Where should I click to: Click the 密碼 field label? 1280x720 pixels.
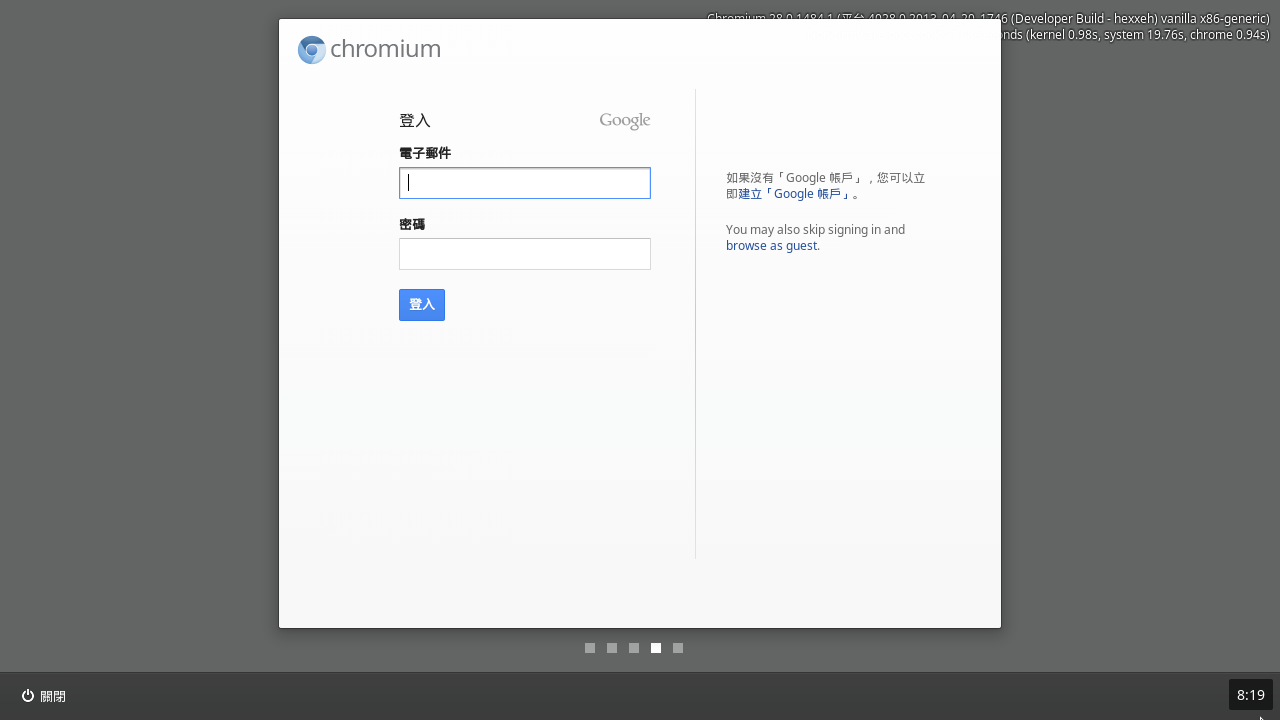412,224
